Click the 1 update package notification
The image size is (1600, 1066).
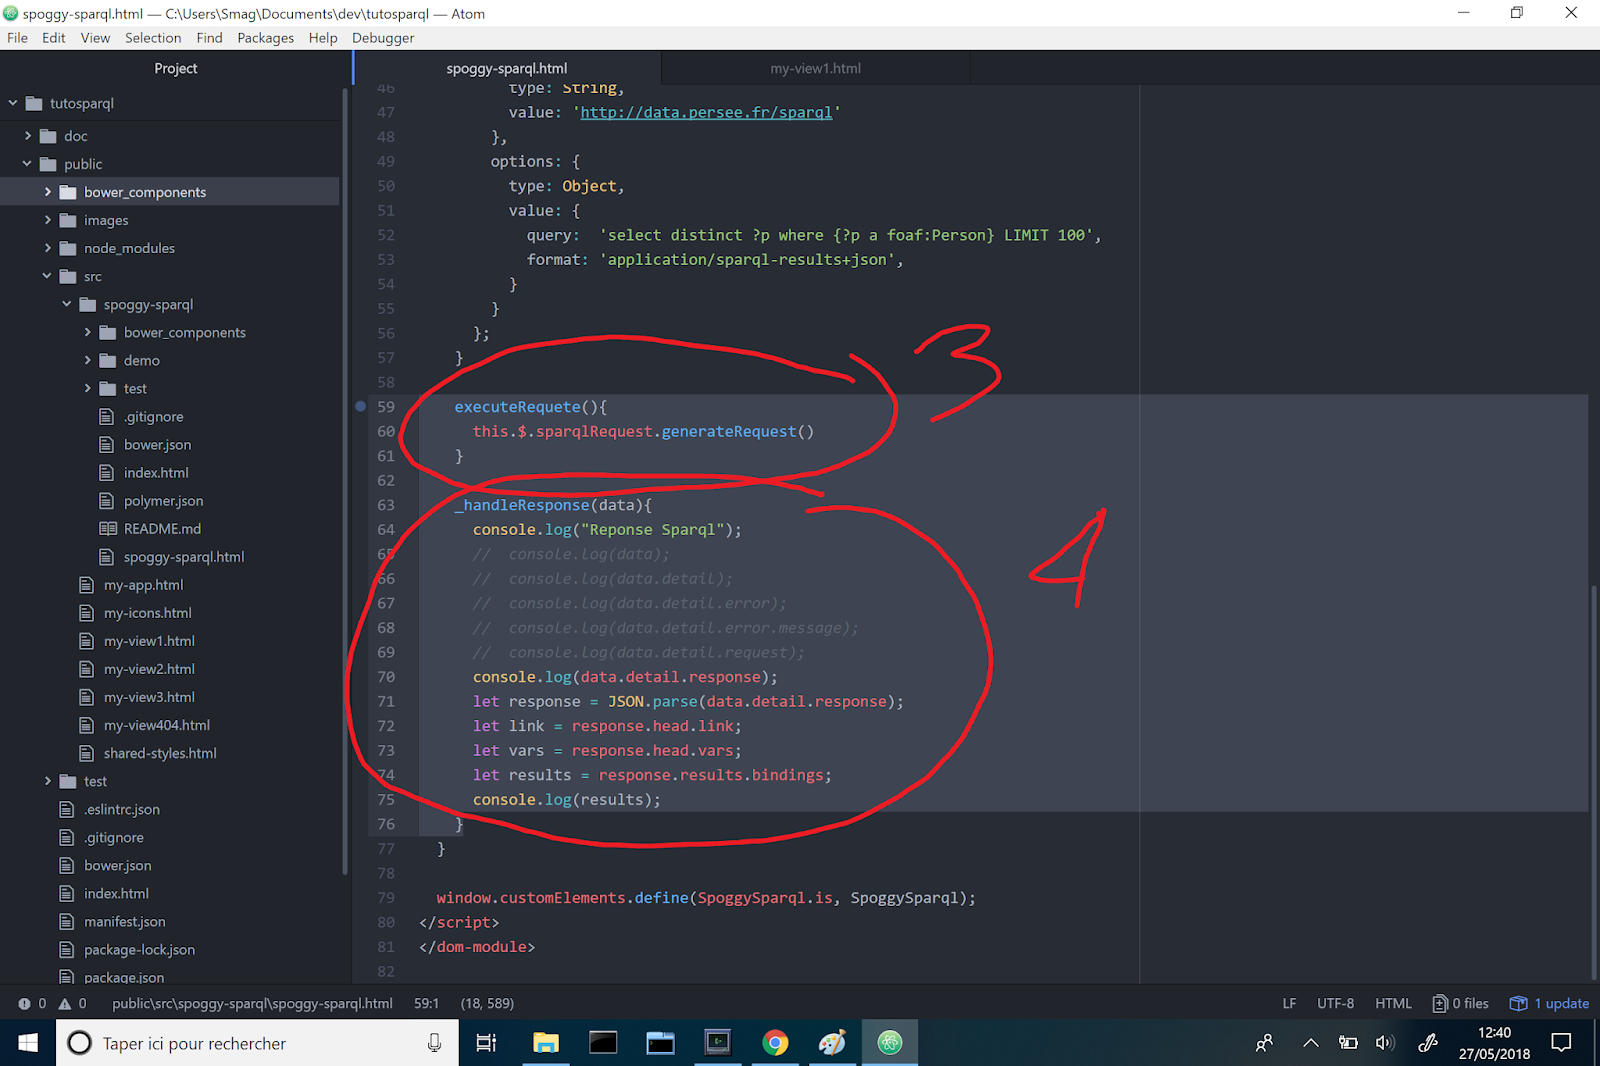click(1549, 1003)
